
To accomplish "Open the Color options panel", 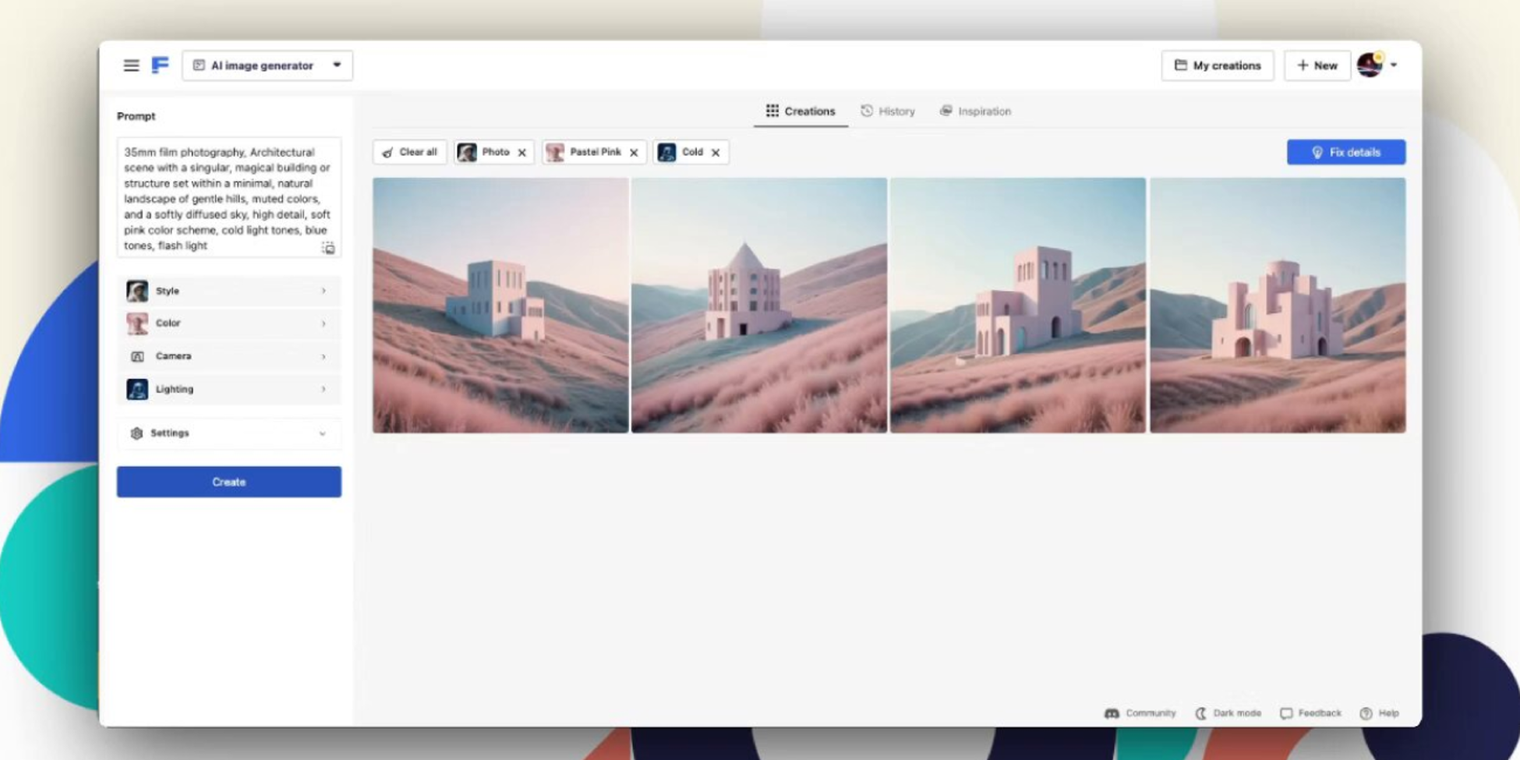I will coord(229,323).
